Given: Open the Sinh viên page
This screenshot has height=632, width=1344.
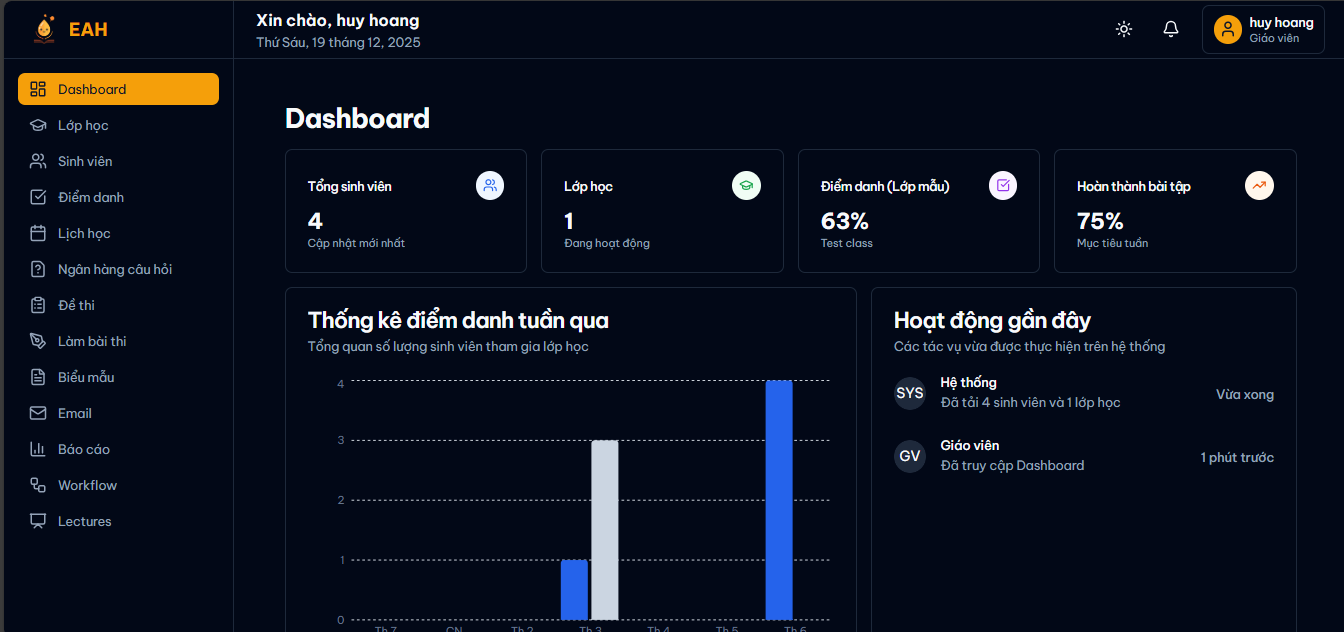Looking at the screenshot, I should 118,161.
